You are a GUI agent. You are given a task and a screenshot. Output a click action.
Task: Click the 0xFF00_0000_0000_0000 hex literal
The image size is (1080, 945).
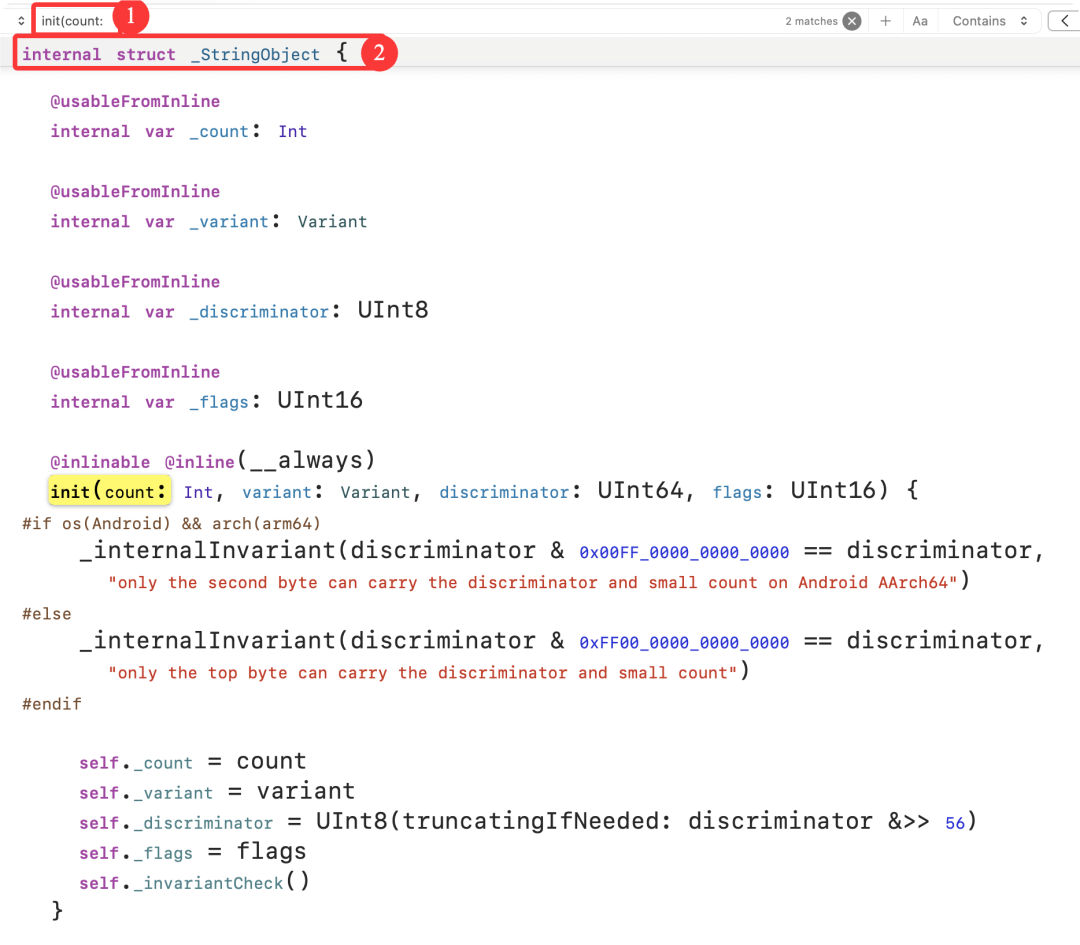point(684,642)
